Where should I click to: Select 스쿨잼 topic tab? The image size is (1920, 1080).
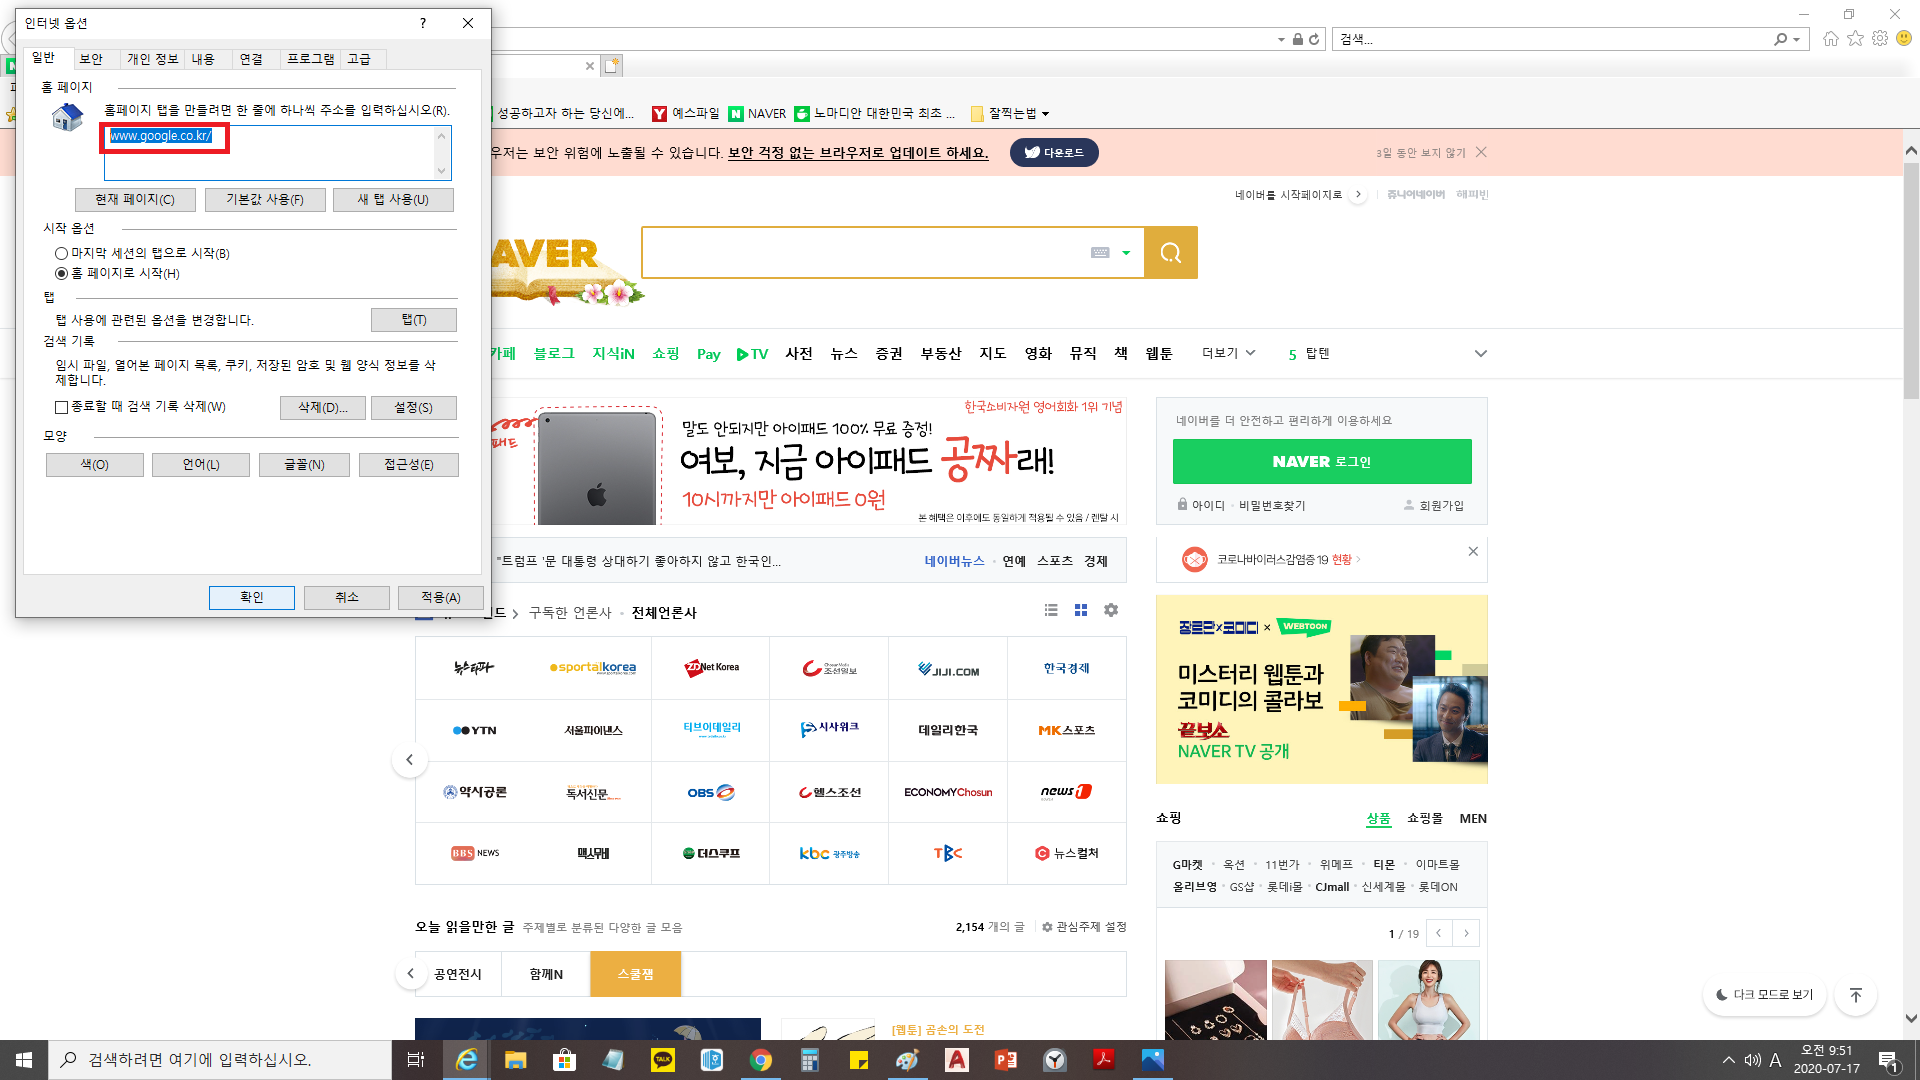pos(636,974)
